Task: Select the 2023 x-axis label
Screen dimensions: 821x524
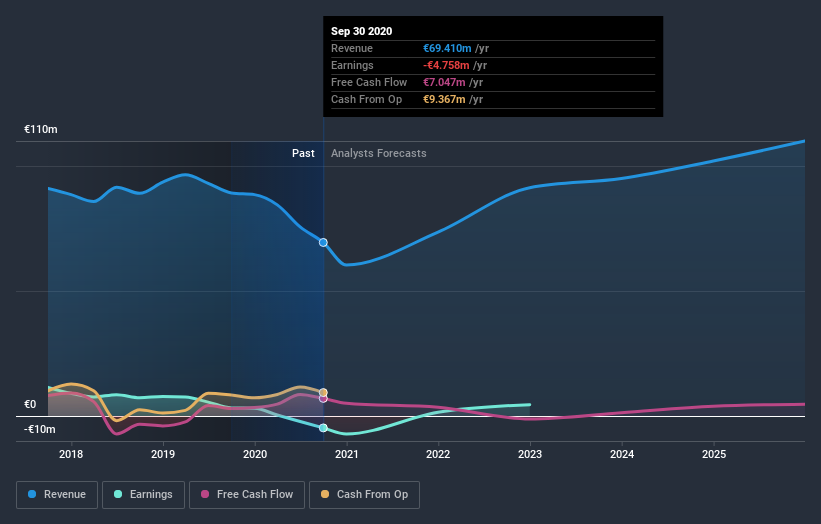Action: click(530, 454)
